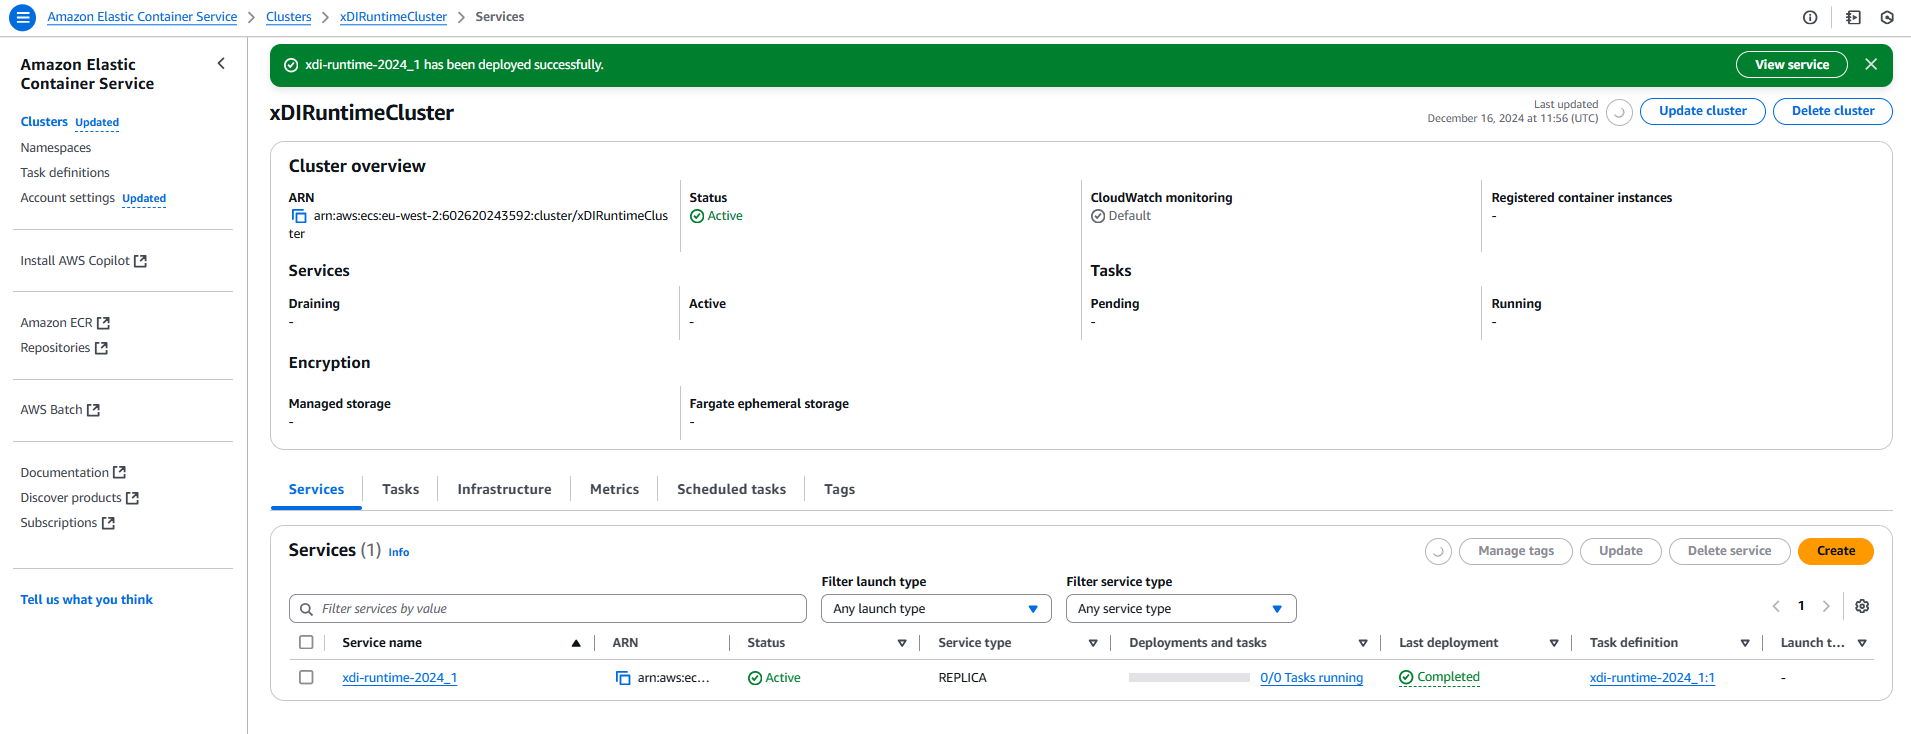The image size is (1911, 734).
Task: Open the Filter launch type dropdown
Action: [x=936, y=609]
